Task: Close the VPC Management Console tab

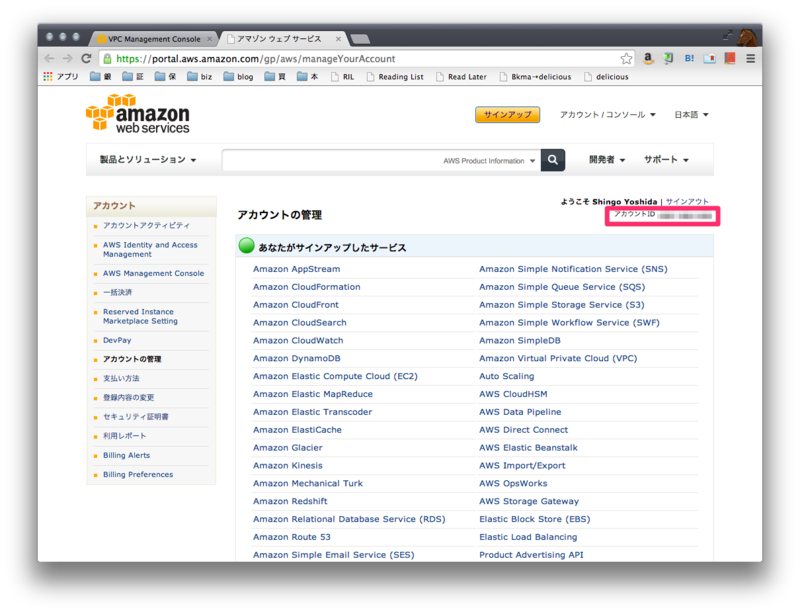Action: click(209, 39)
